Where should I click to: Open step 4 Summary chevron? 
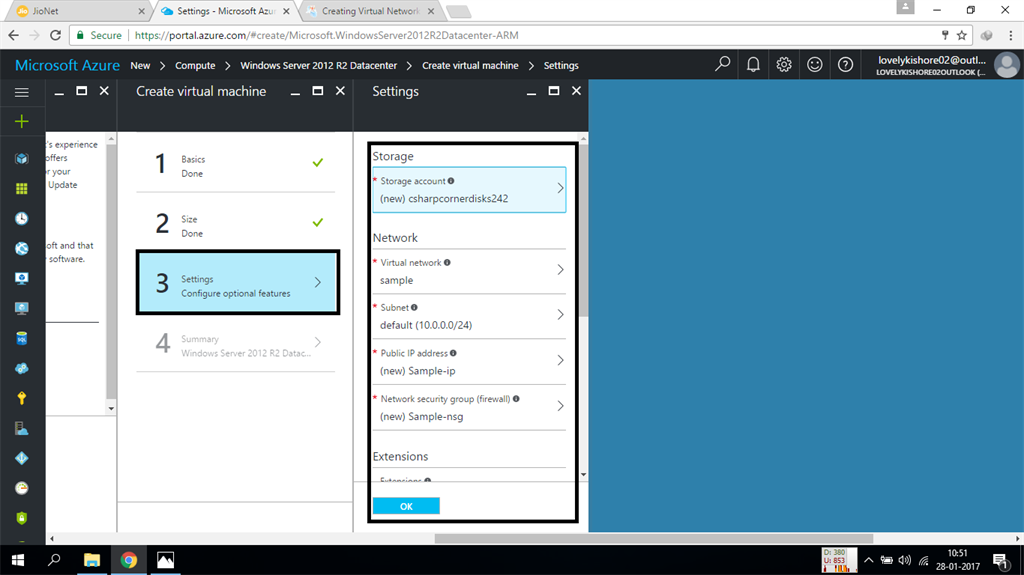tap(317, 342)
